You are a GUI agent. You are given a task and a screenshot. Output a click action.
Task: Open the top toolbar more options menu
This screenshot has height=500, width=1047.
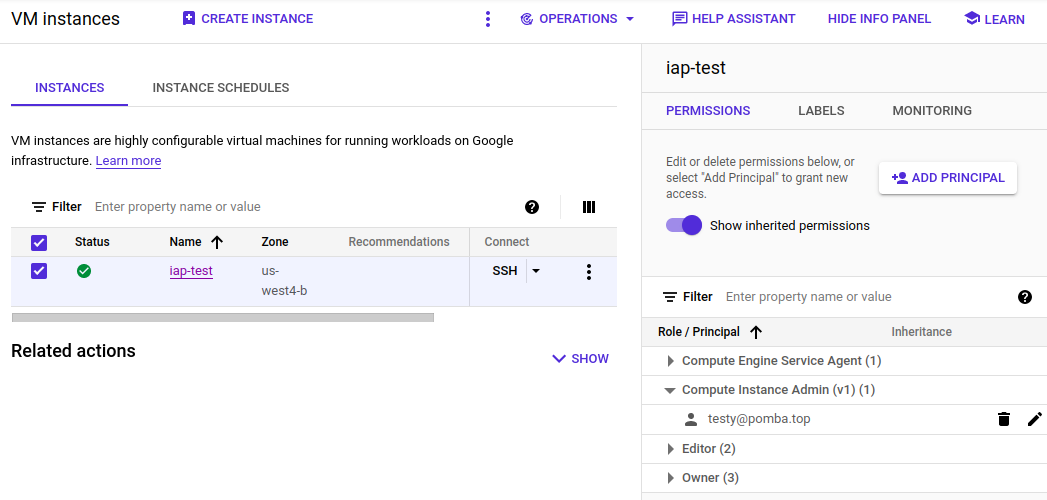click(x=488, y=19)
